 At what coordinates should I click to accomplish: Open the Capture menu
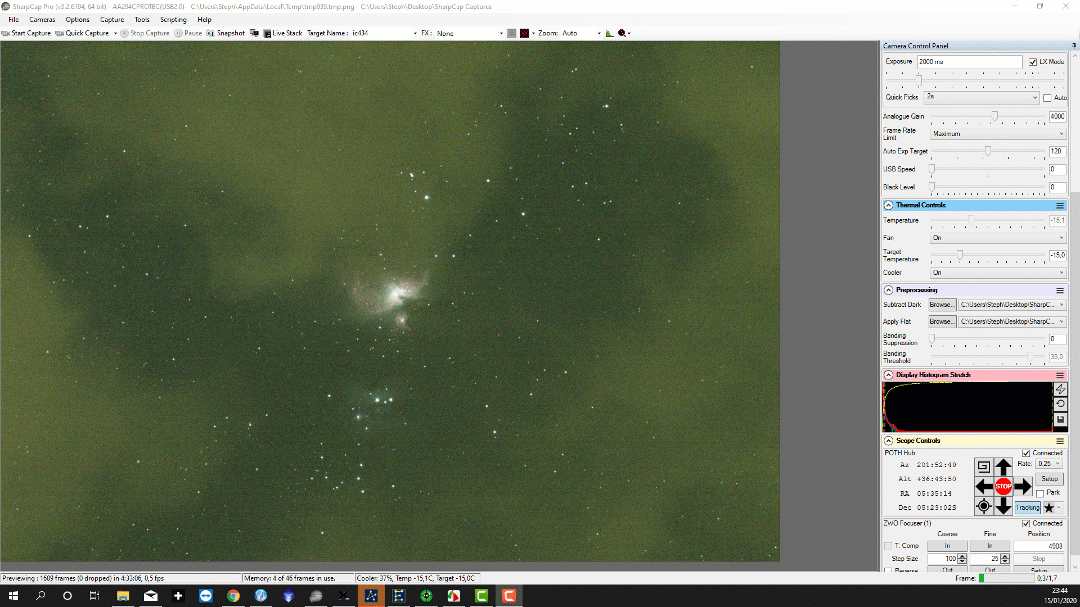112,20
